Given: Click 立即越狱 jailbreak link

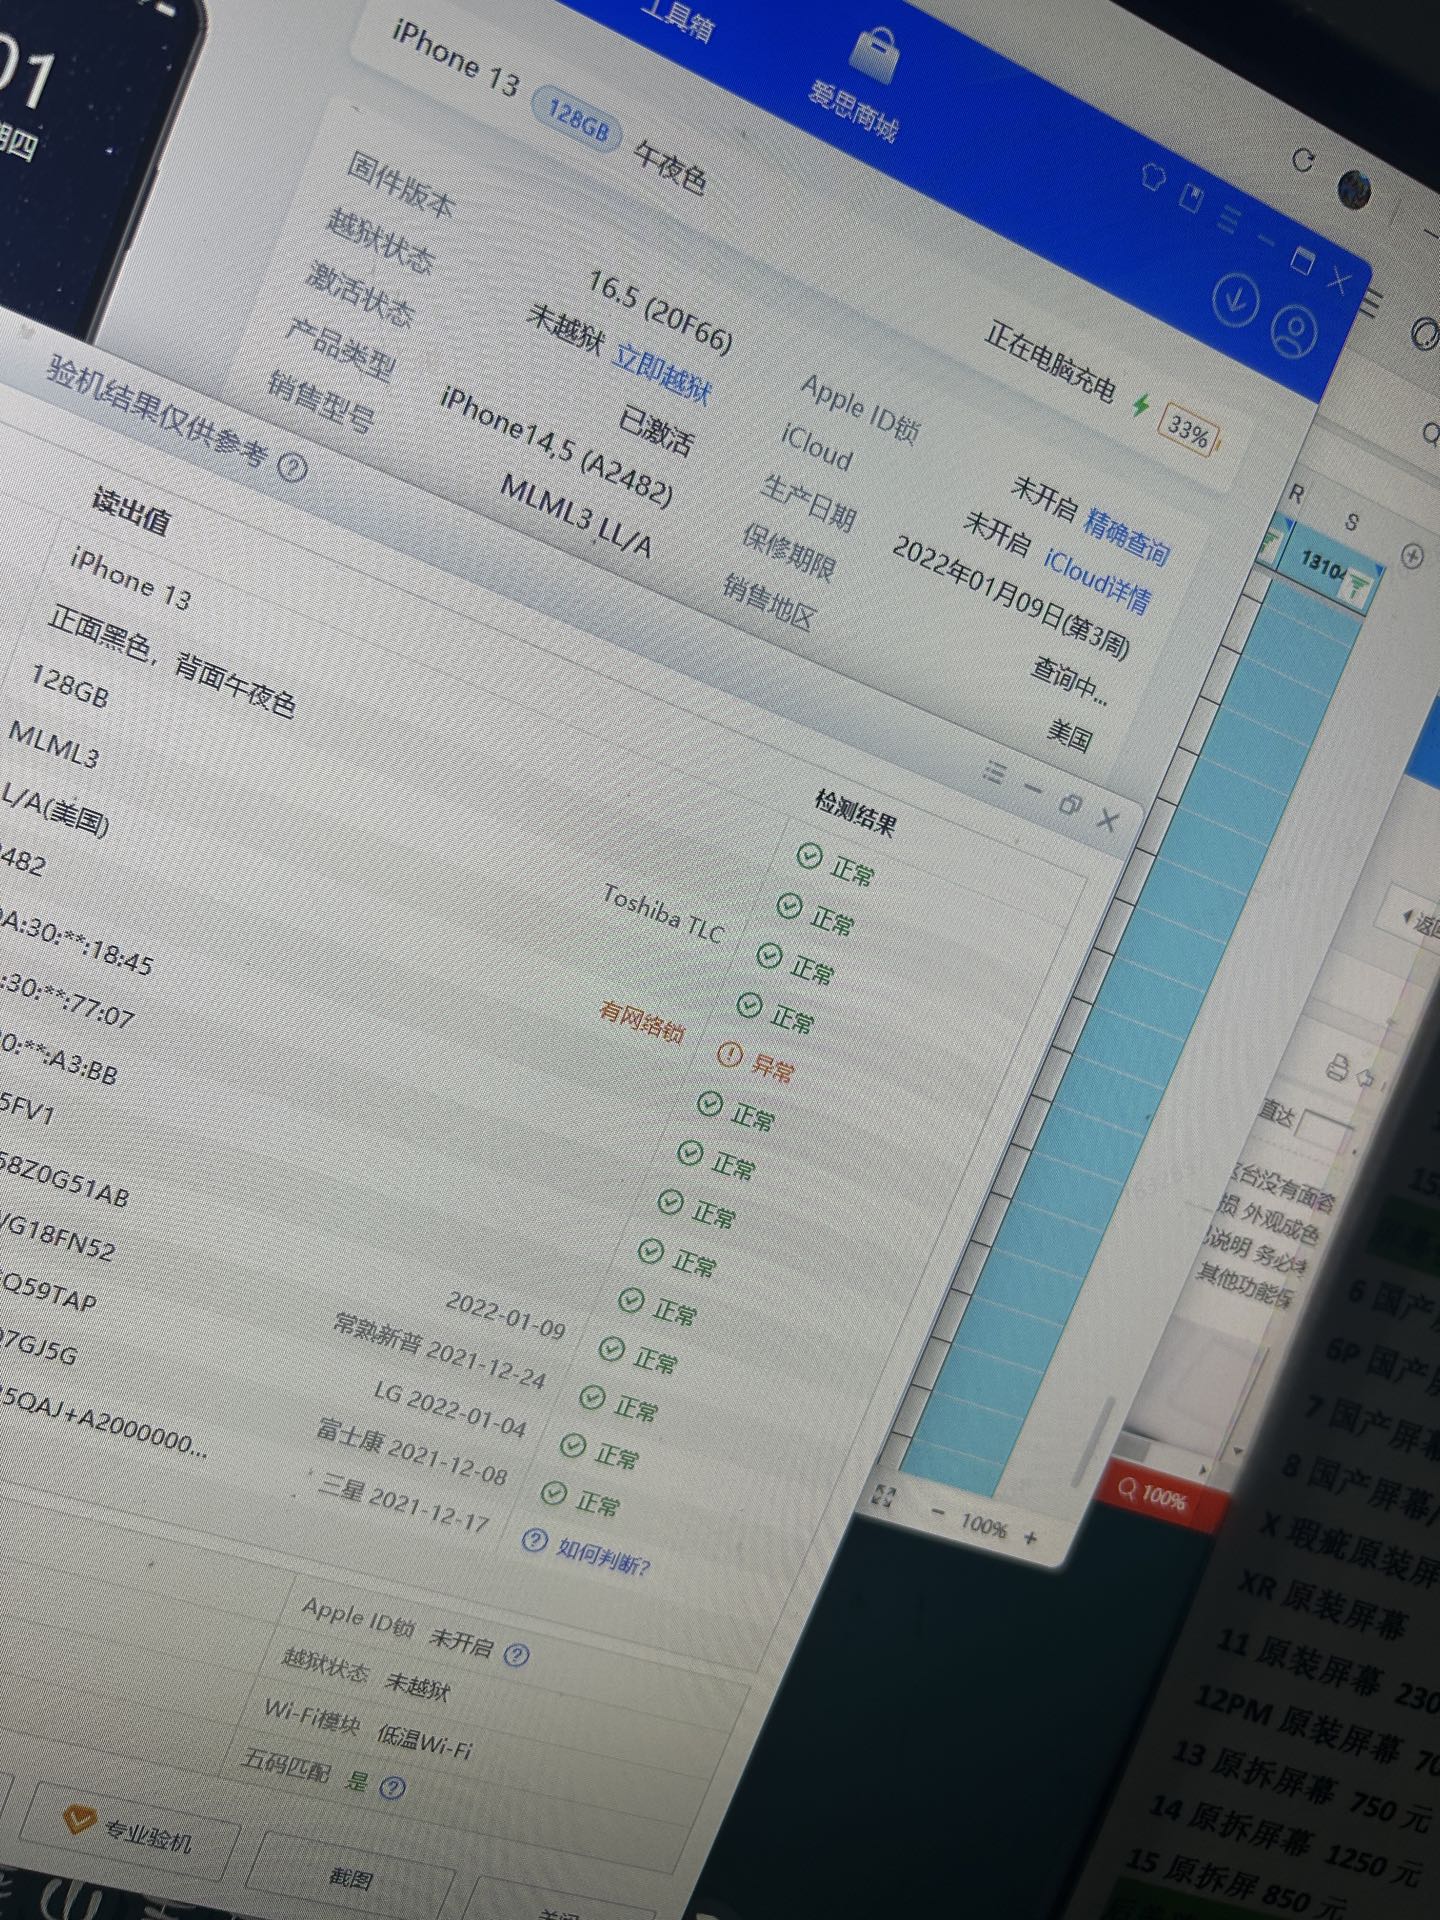Looking at the screenshot, I should [x=662, y=374].
